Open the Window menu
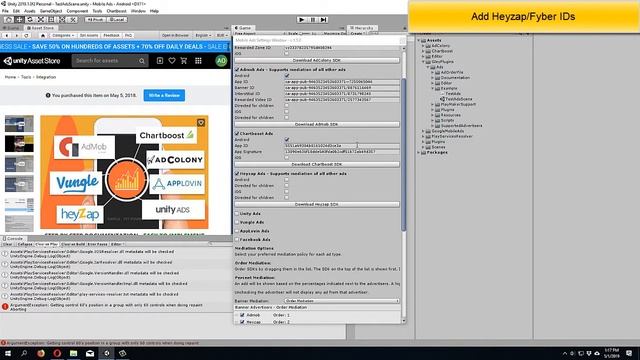 pyautogui.click(x=138, y=11)
